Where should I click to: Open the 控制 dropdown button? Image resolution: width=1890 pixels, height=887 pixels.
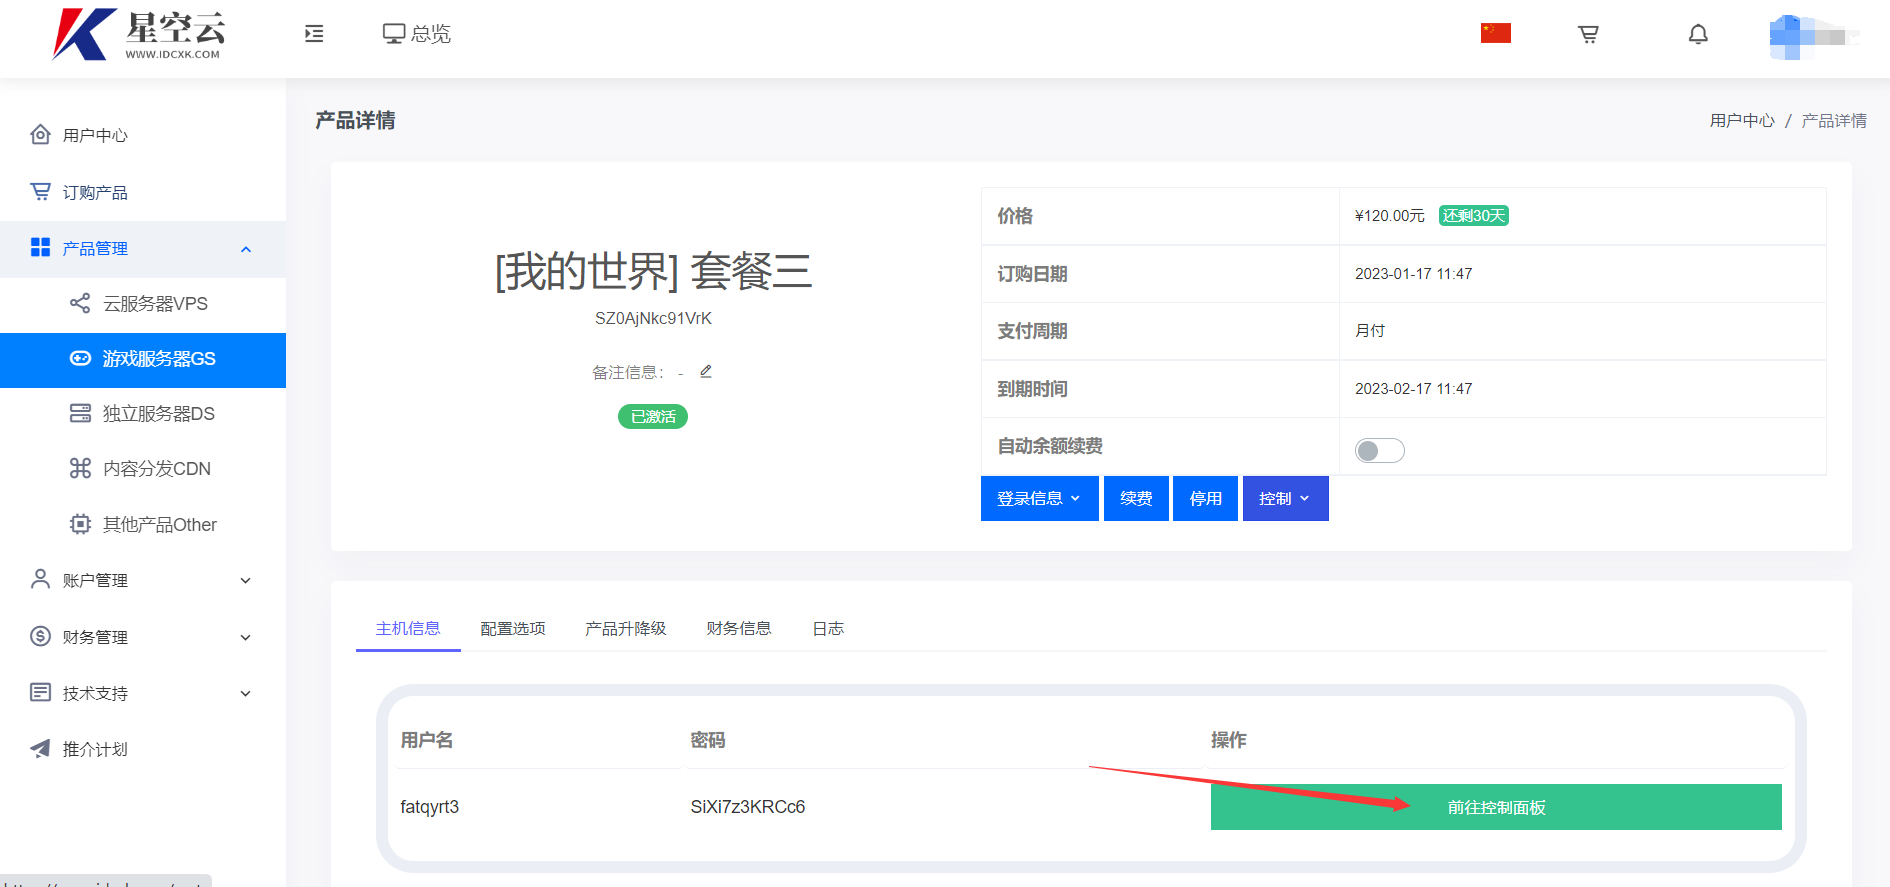(x=1286, y=498)
